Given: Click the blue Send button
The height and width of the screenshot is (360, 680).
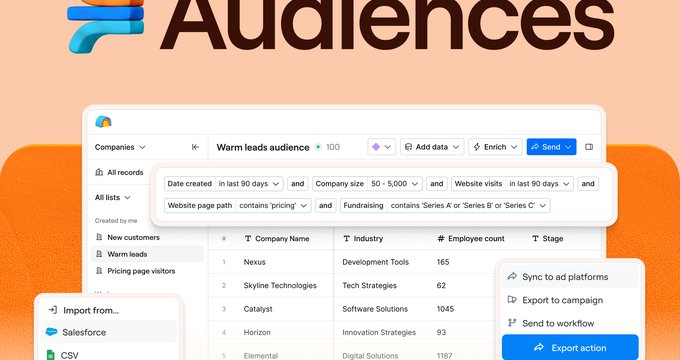Looking at the screenshot, I should click(551, 147).
